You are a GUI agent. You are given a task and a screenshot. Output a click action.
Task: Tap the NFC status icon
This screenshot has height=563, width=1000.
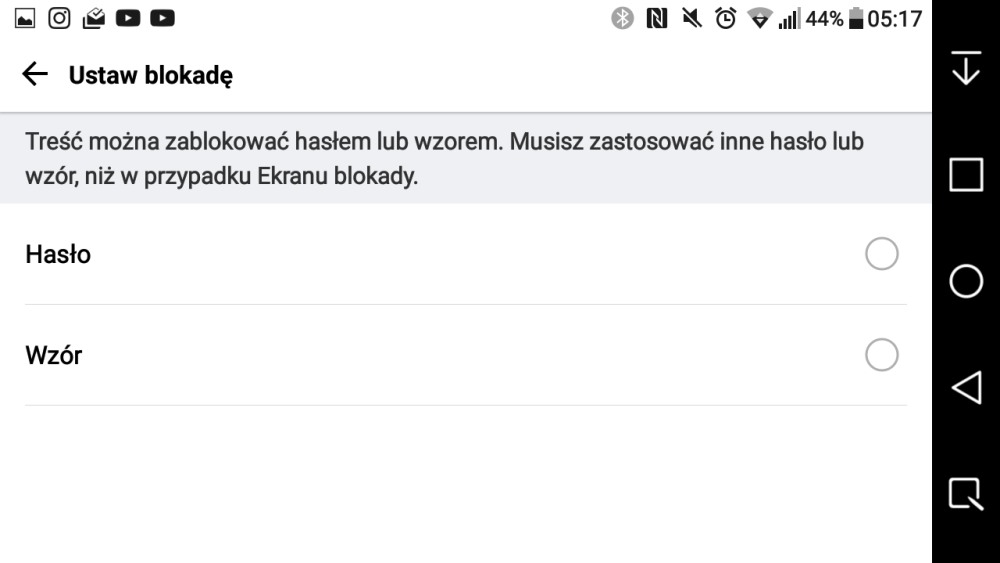(x=657, y=18)
